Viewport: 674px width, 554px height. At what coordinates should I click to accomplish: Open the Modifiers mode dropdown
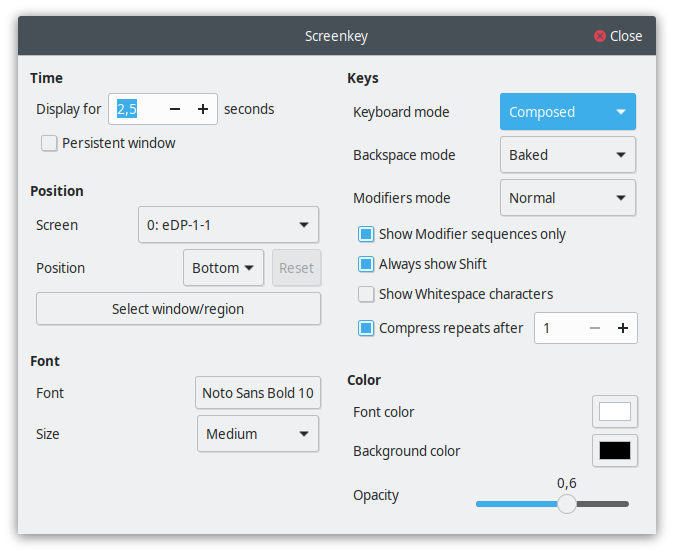pos(567,198)
